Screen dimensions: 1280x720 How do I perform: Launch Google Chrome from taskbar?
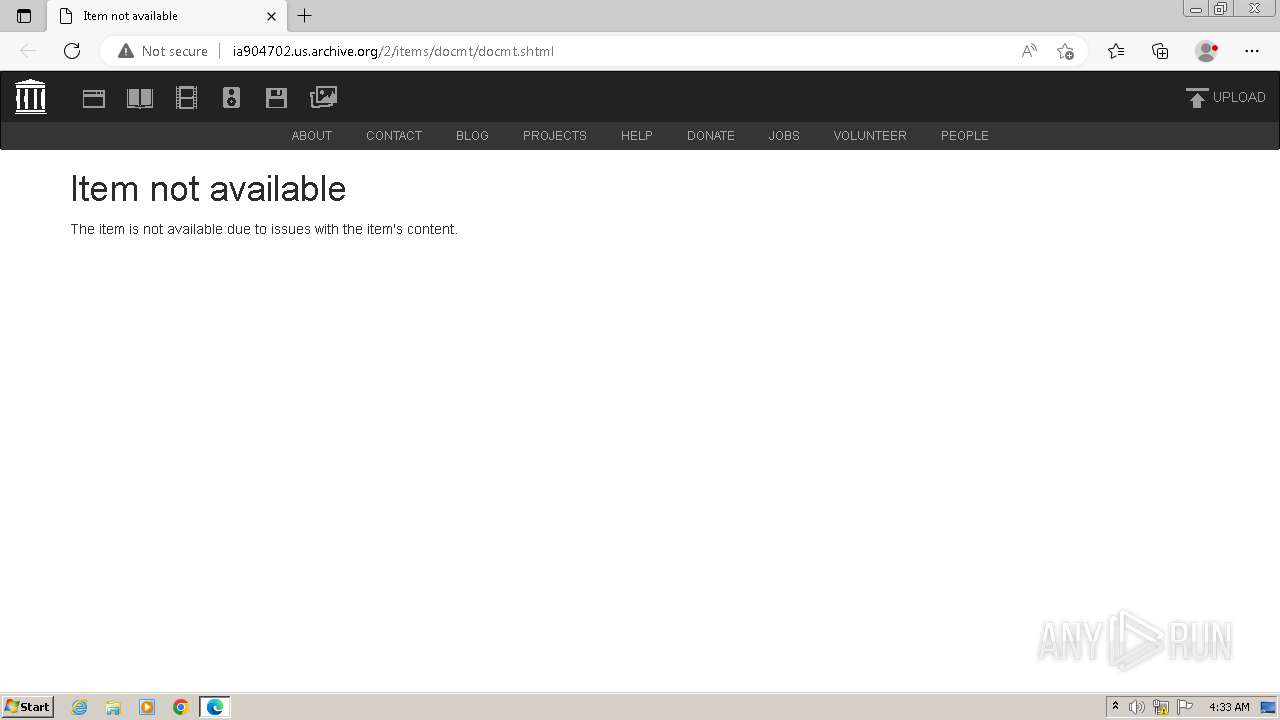(181, 707)
